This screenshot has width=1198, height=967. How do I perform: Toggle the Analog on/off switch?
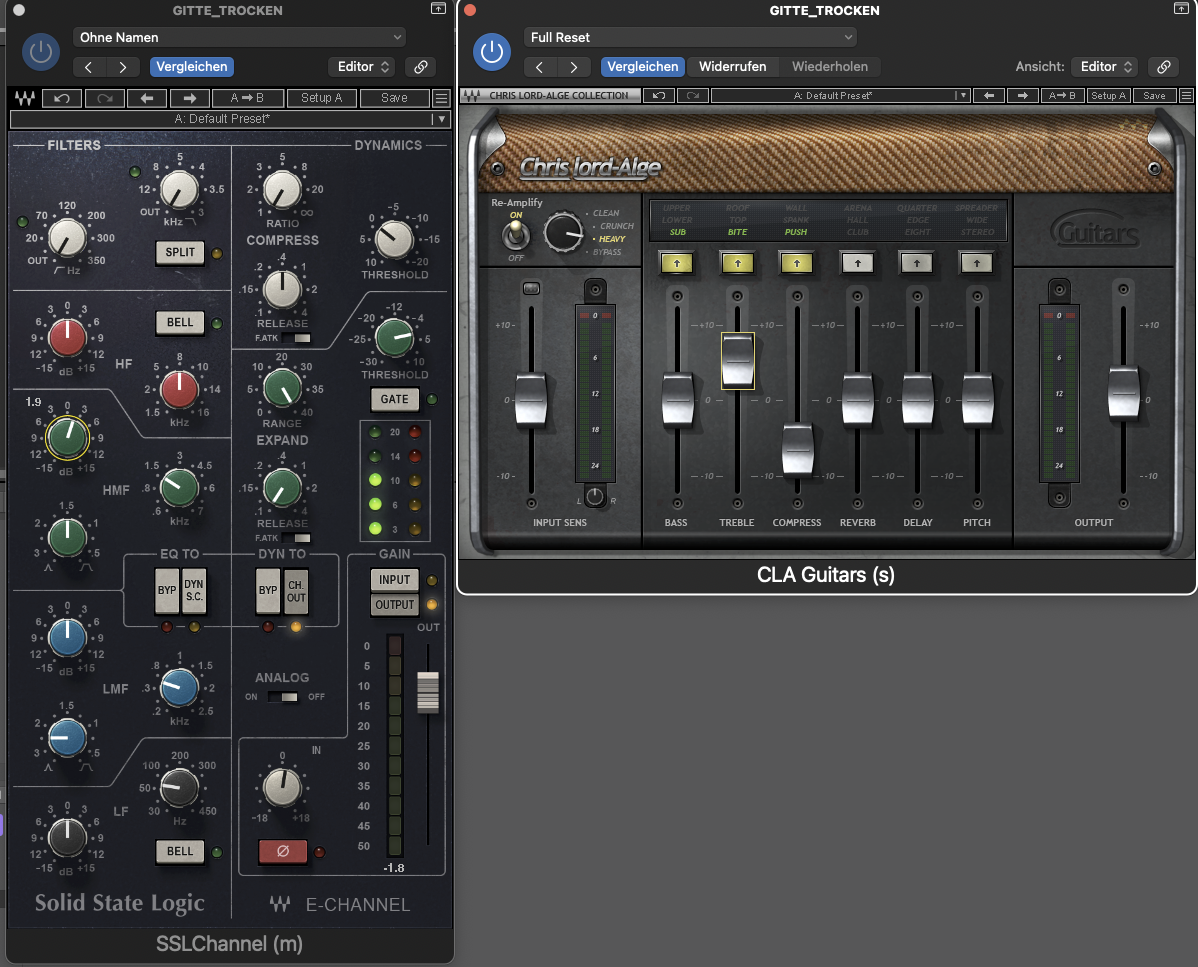point(284,697)
